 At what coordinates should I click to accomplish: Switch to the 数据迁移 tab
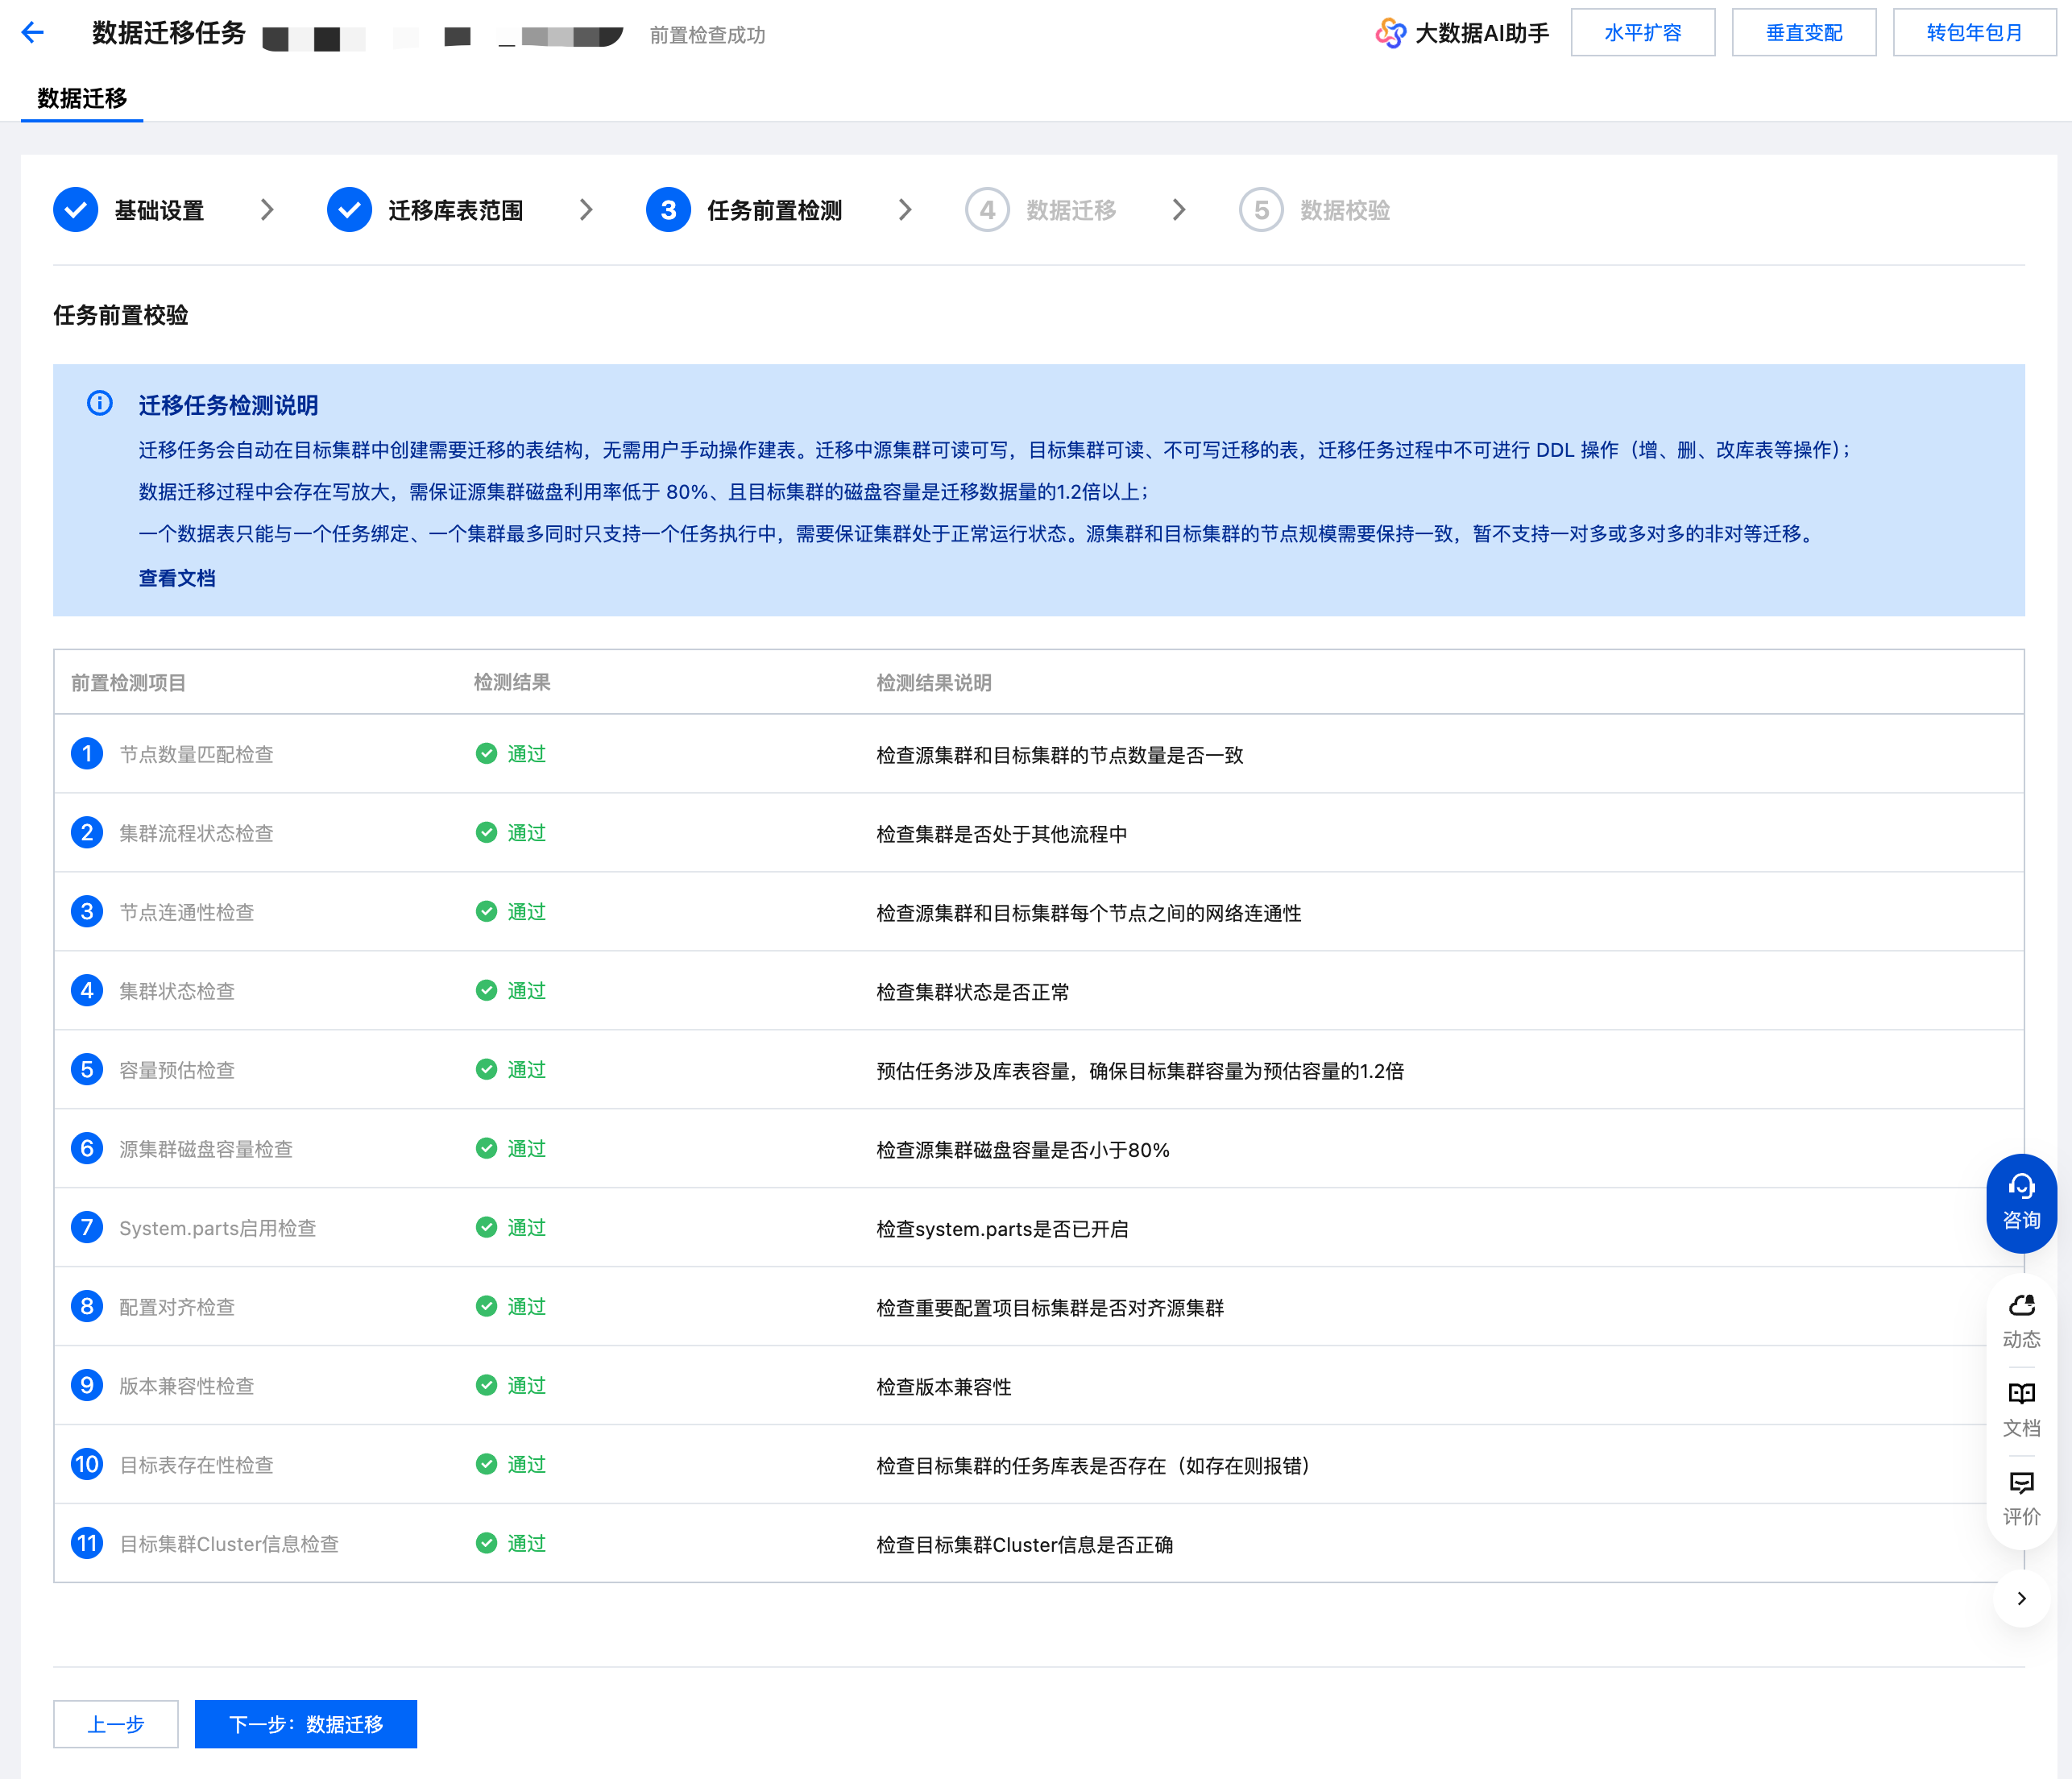click(x=82, y=98)
